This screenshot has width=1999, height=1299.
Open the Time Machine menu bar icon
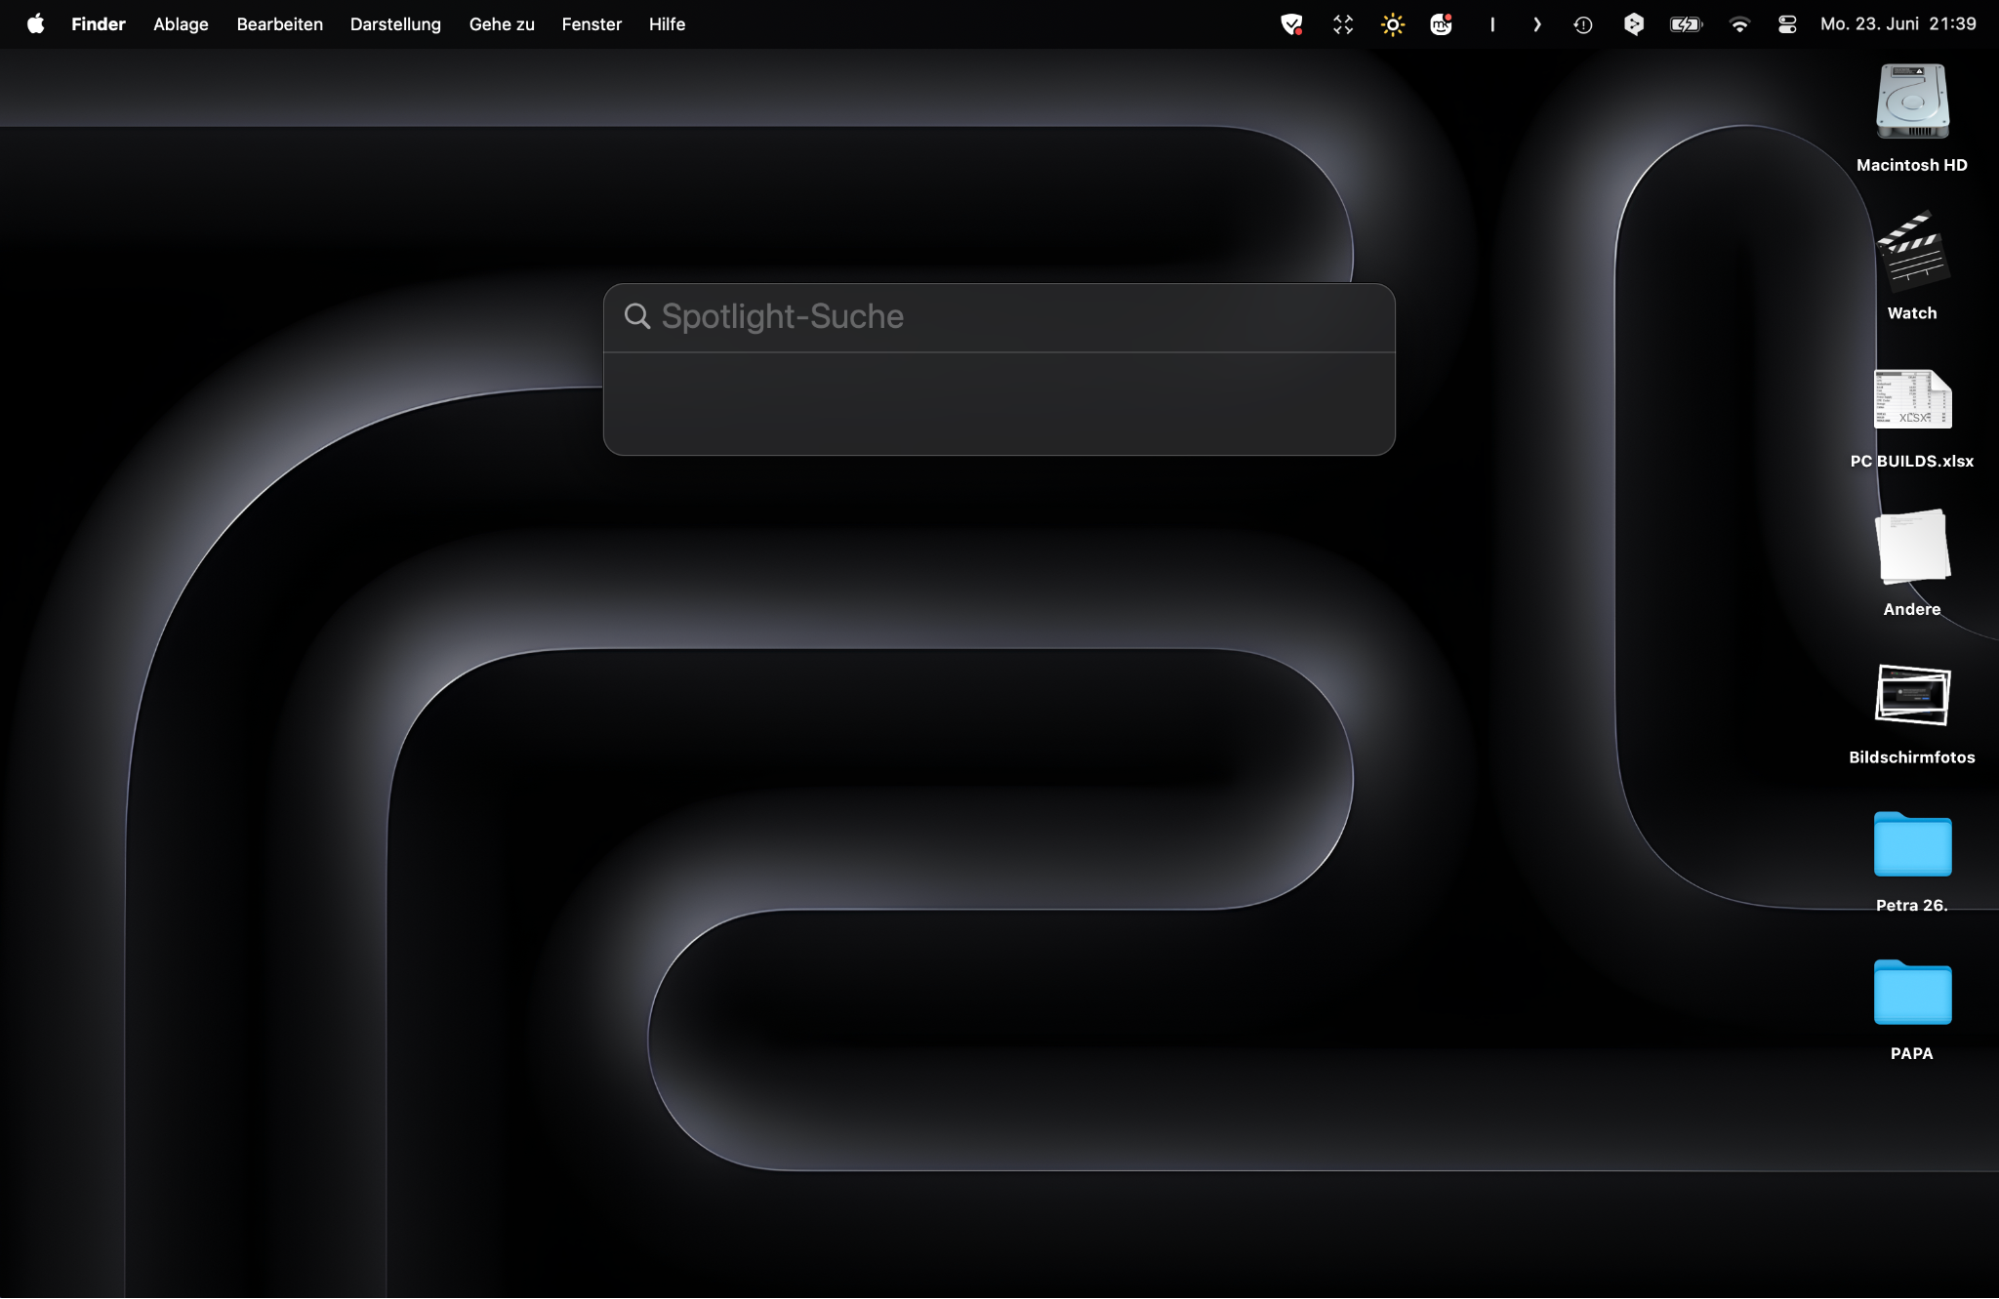(1582, 24)
